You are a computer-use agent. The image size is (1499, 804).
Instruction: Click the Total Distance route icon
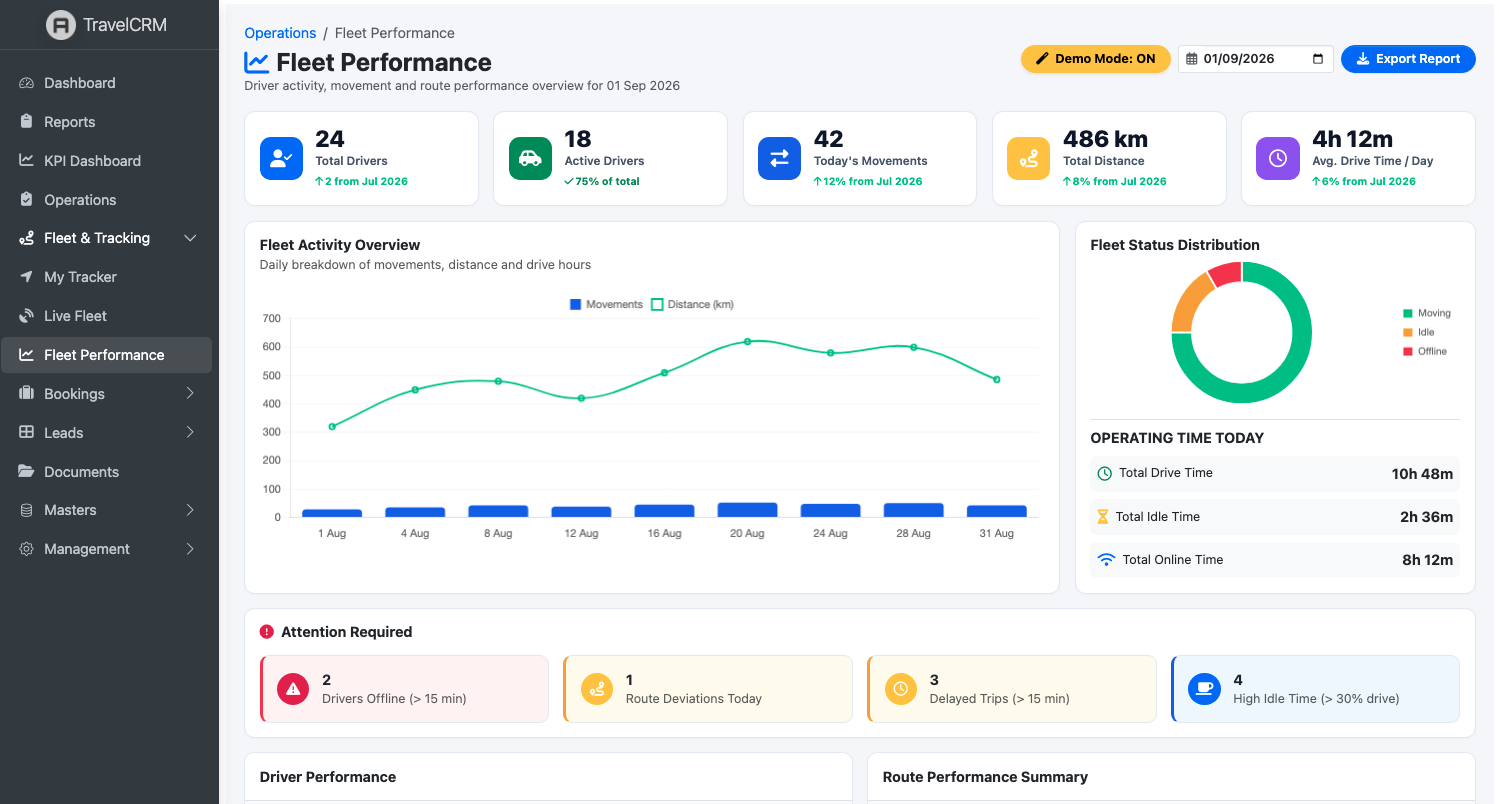point(1028,158)
